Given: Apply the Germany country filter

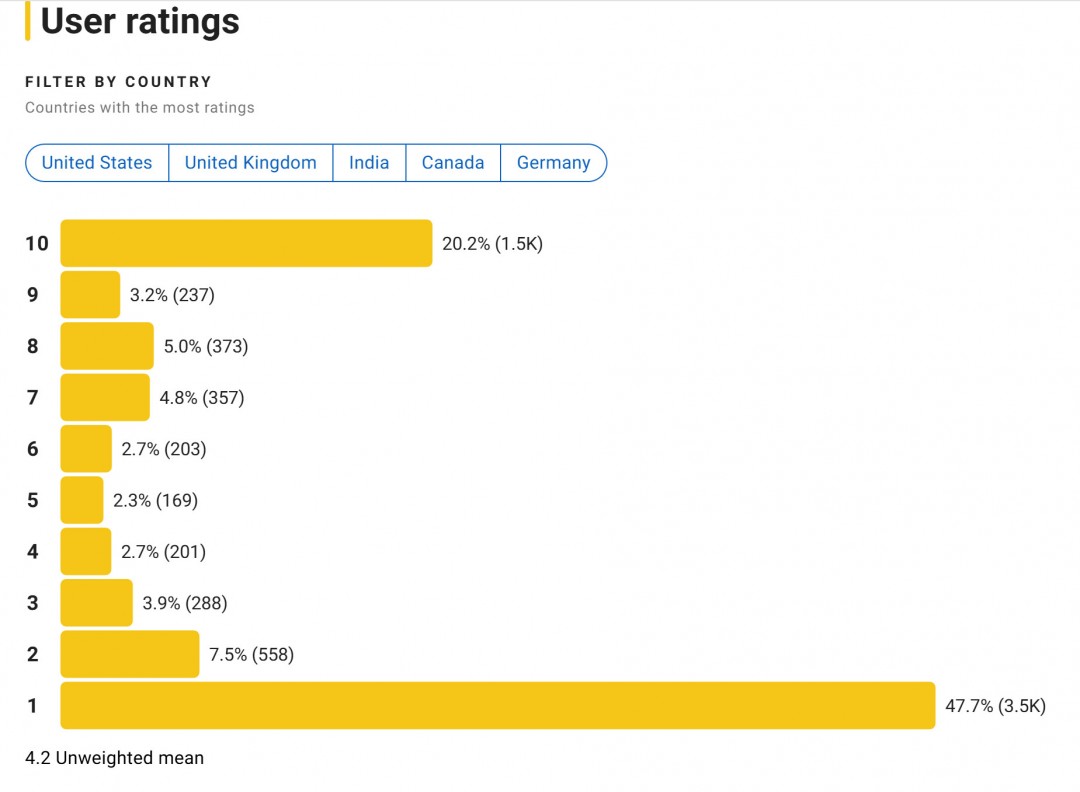Looking at the screenshot, I should [x=553, y=163].
